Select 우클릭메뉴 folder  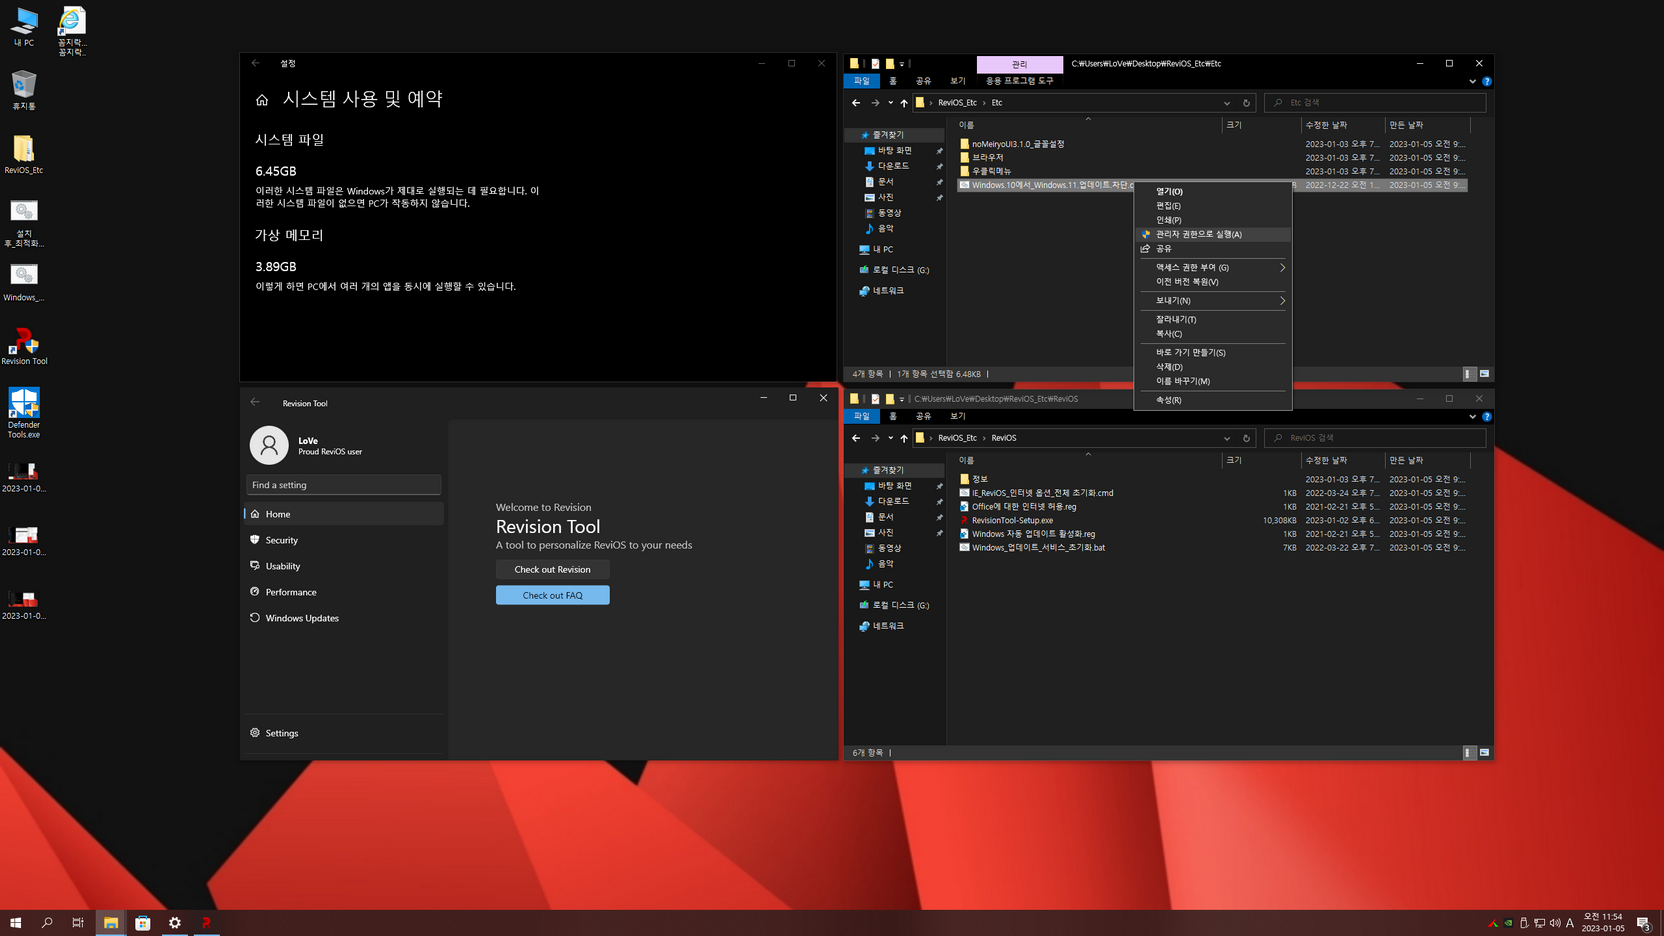point(985,171)
